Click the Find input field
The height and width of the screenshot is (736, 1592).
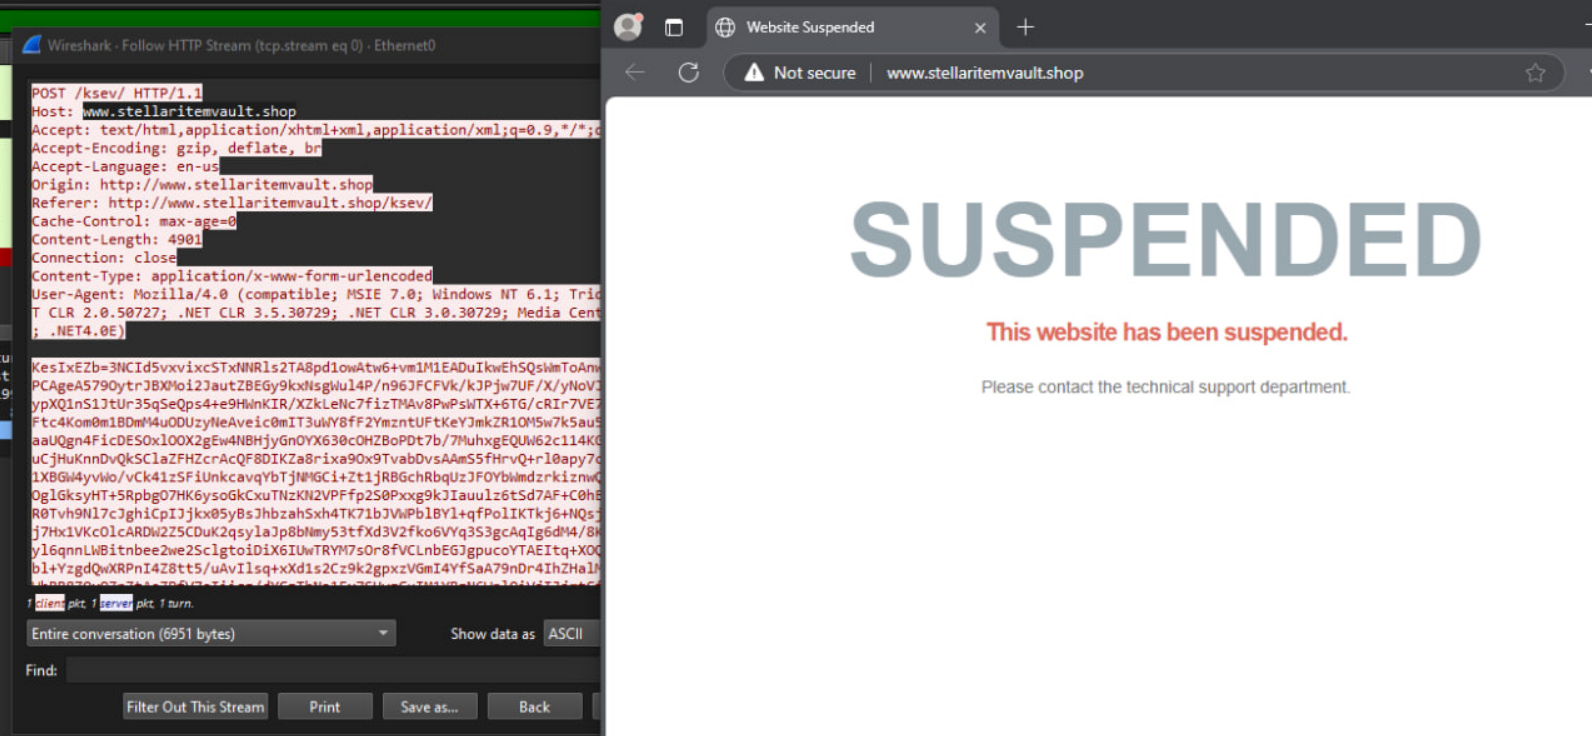click(x=333, y=670)
